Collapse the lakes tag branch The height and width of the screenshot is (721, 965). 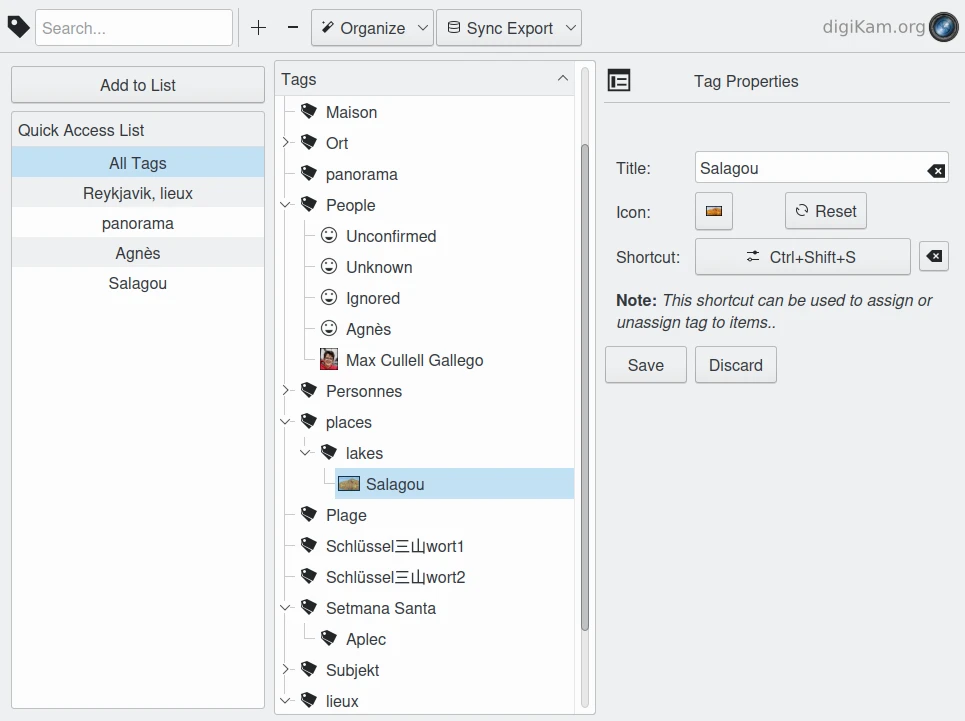pyautogui.click(x=306, y=453)
